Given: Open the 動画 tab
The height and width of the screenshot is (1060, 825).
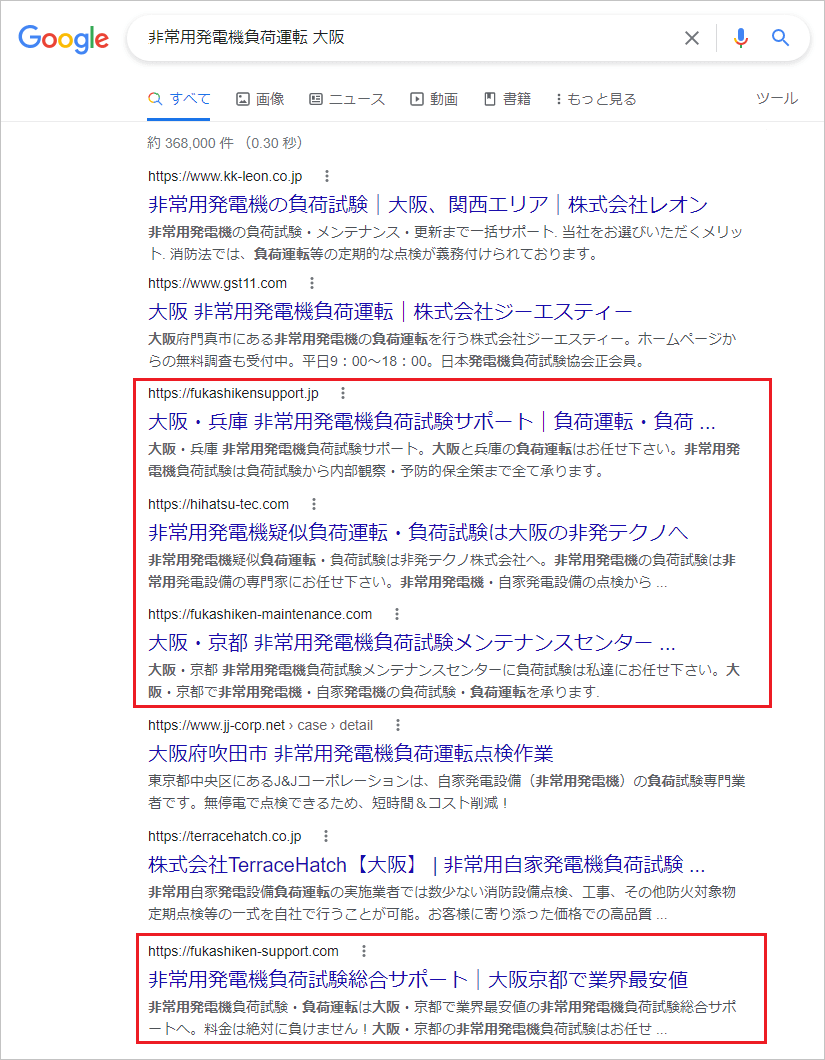Looking at the screenshot, I should [434, 99].
